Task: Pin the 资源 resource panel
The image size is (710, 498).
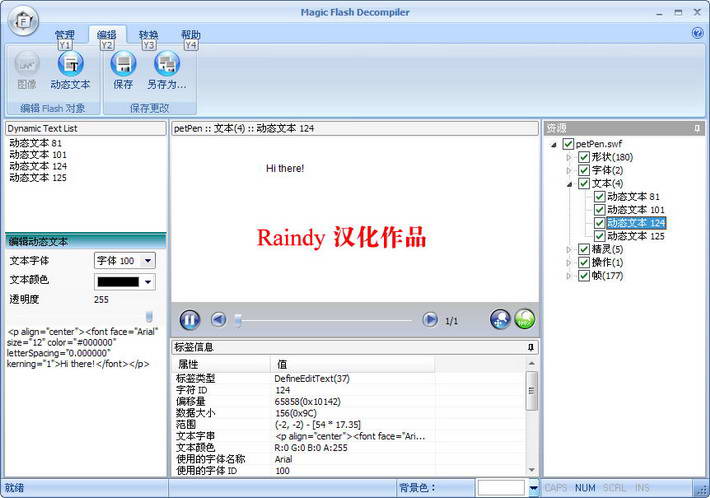Action: pyautogui.click(x=697, y=129)
